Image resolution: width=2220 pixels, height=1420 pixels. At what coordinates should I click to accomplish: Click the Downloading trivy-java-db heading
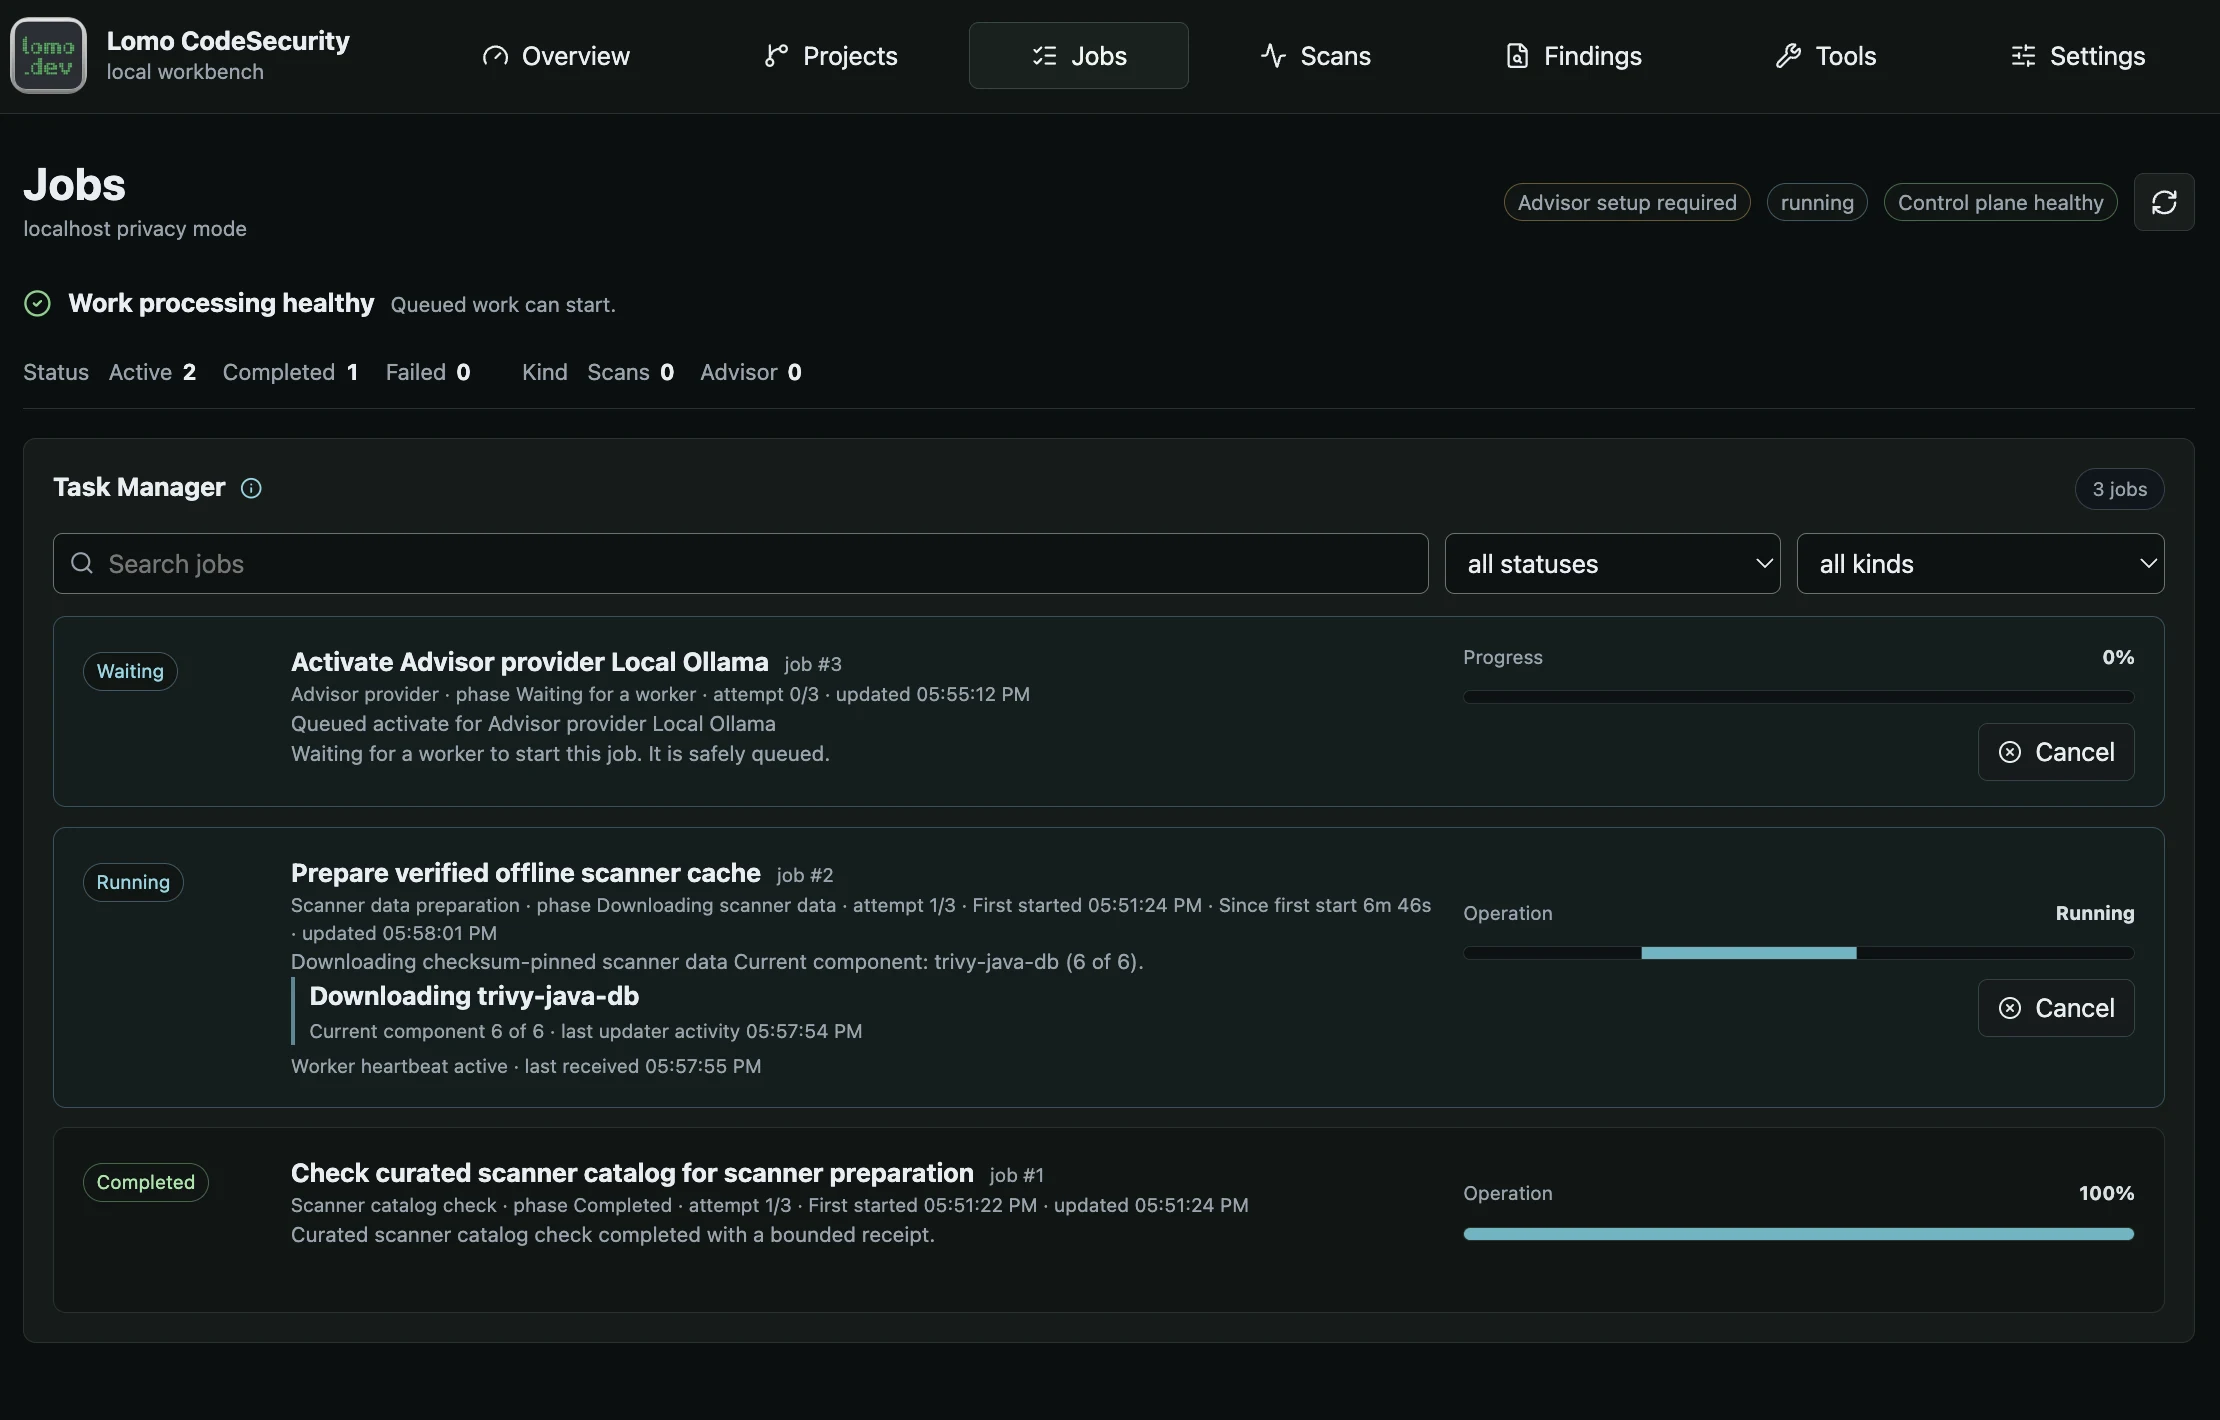click(x=474, y=996)
